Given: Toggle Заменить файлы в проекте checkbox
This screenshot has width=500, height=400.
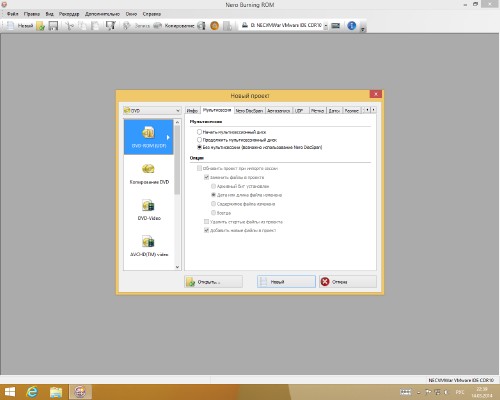Looking at the screenshot, I should tap(206, 177).
